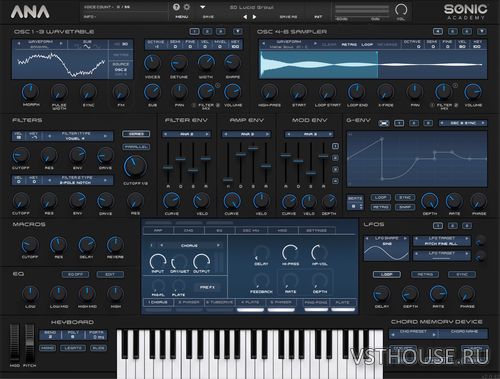
Task: Enable MONO keyboard mode
Action: pos(48,348)
